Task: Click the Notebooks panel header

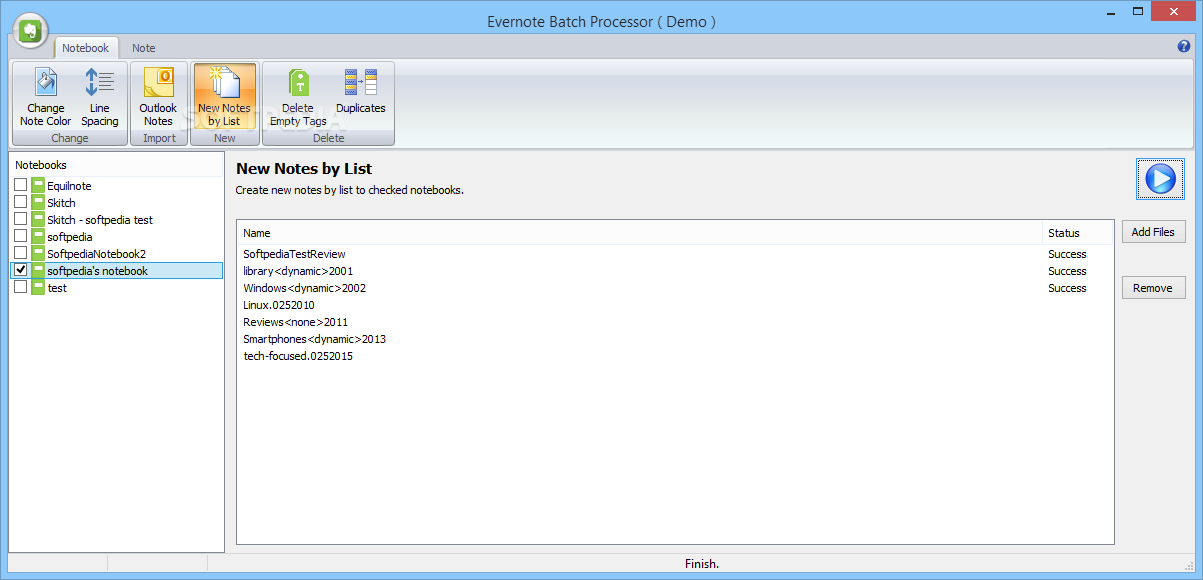Action: pyautogui.click(x=117, y=165)
